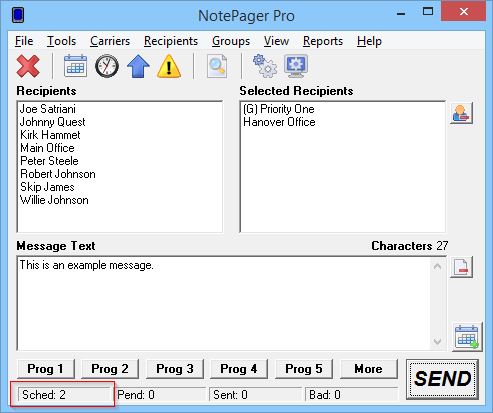Click the Prog 4 button

click(239, 369)
